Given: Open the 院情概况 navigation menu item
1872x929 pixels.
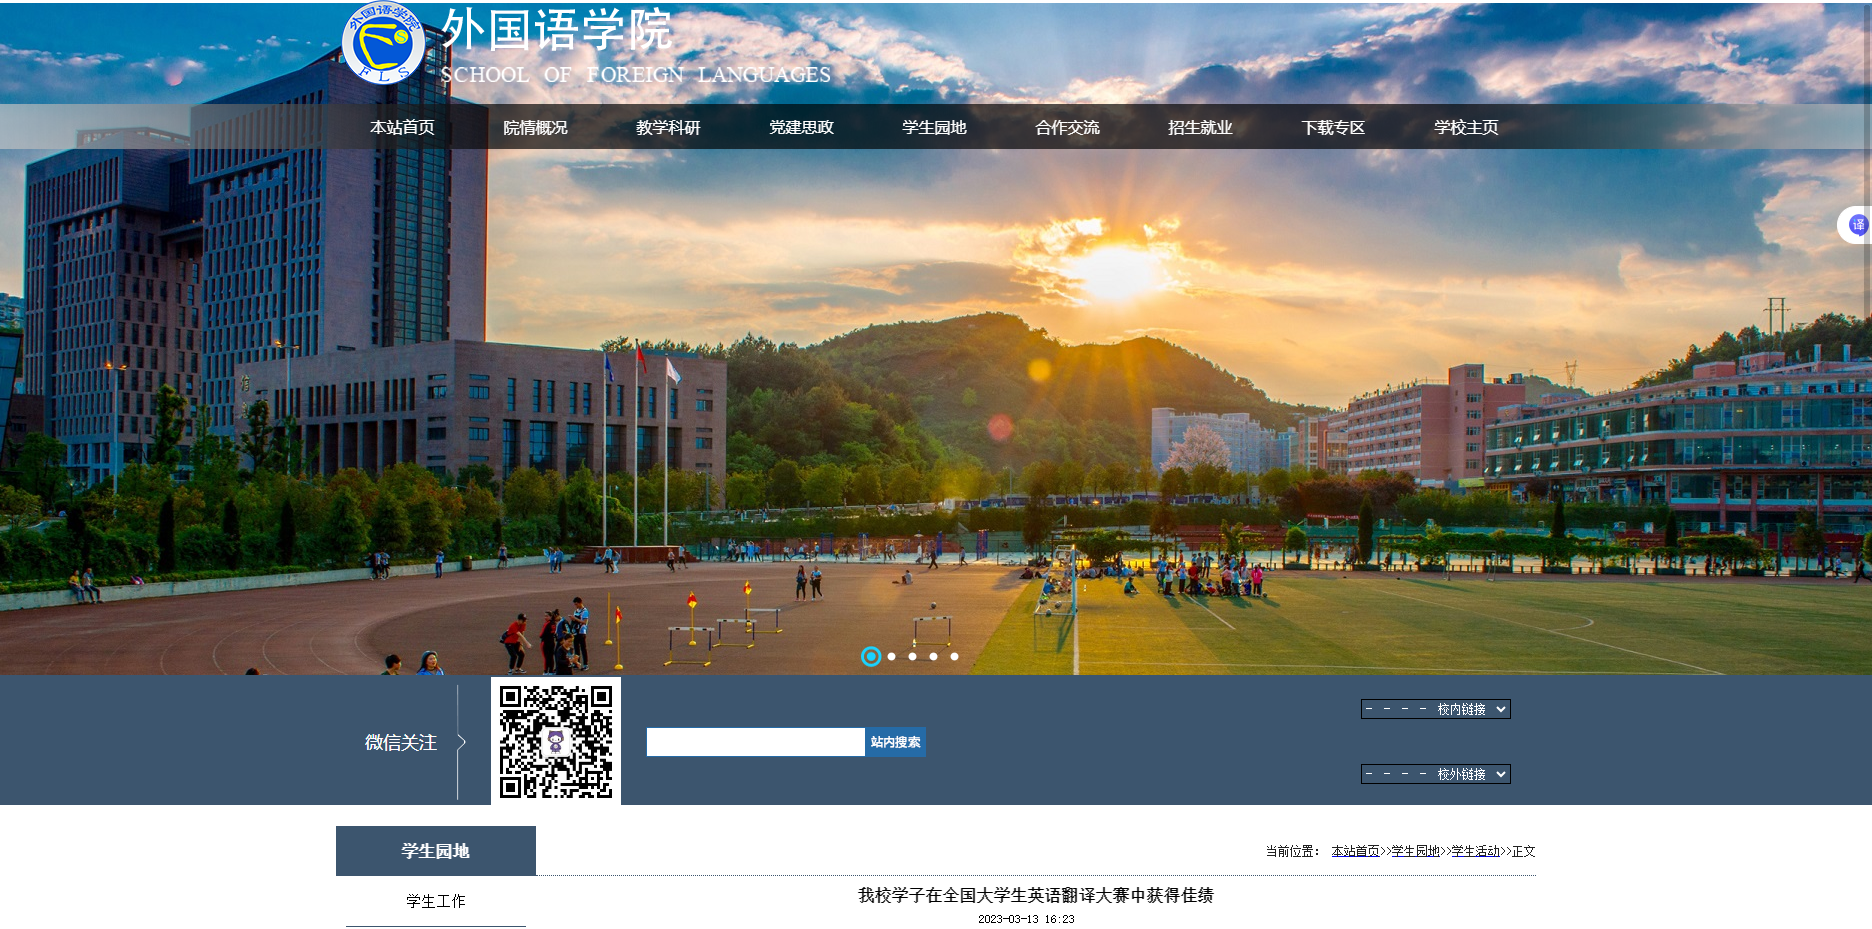Looking at the screenshot, I should 535,127.
